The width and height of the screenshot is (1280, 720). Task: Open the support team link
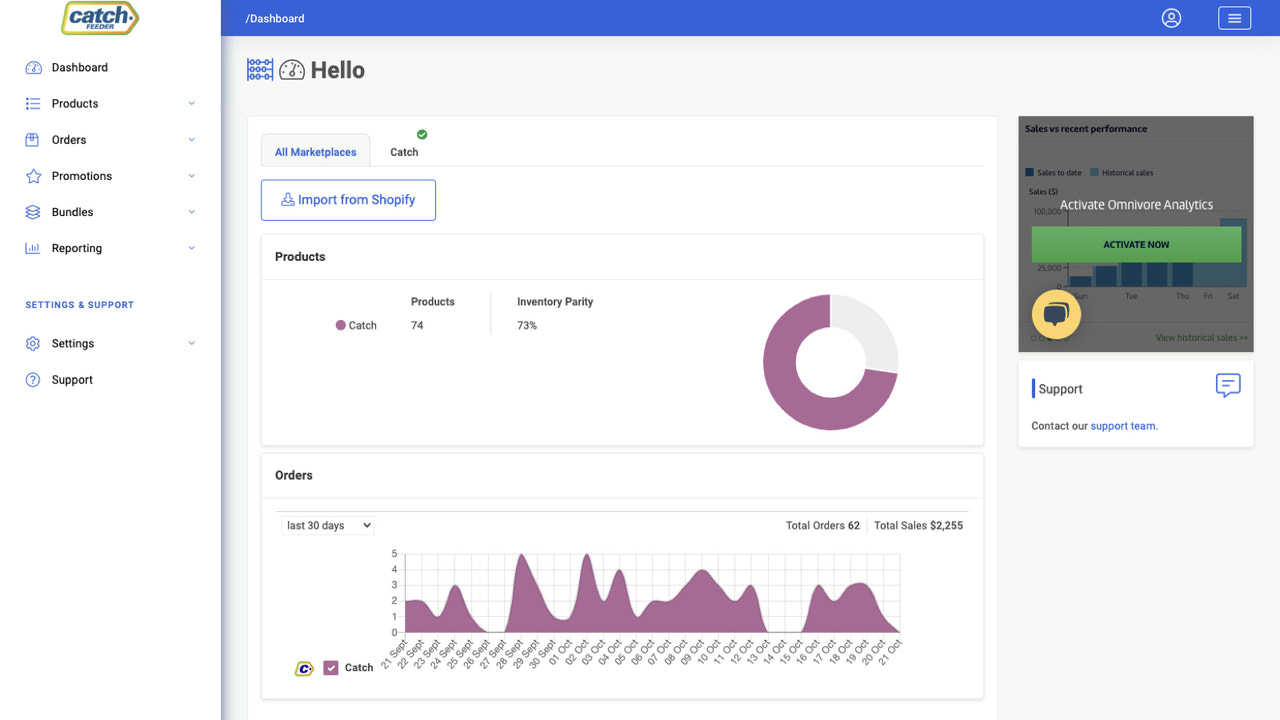(1123, 425)
